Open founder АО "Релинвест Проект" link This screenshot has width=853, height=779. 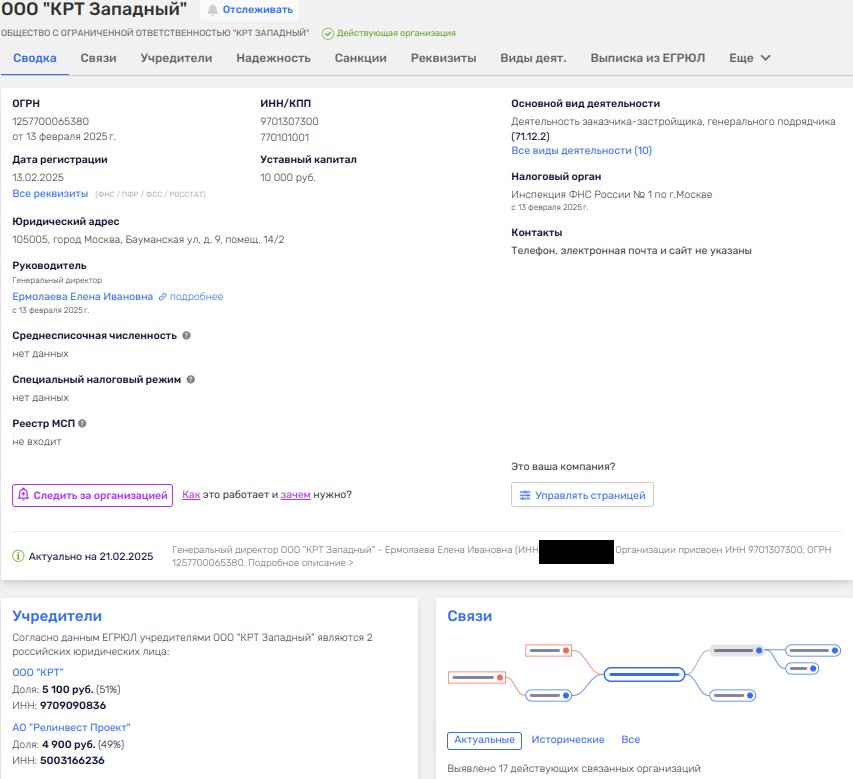click(71, 728)
